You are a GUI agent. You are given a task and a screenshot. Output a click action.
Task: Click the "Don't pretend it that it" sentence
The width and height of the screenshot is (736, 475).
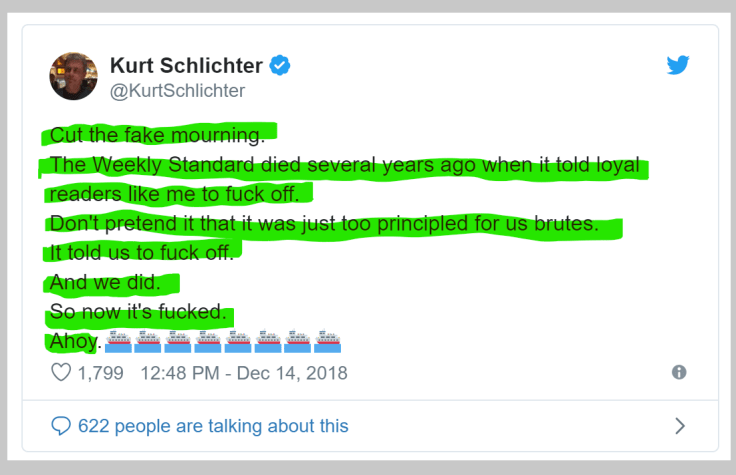pos(323,223)
